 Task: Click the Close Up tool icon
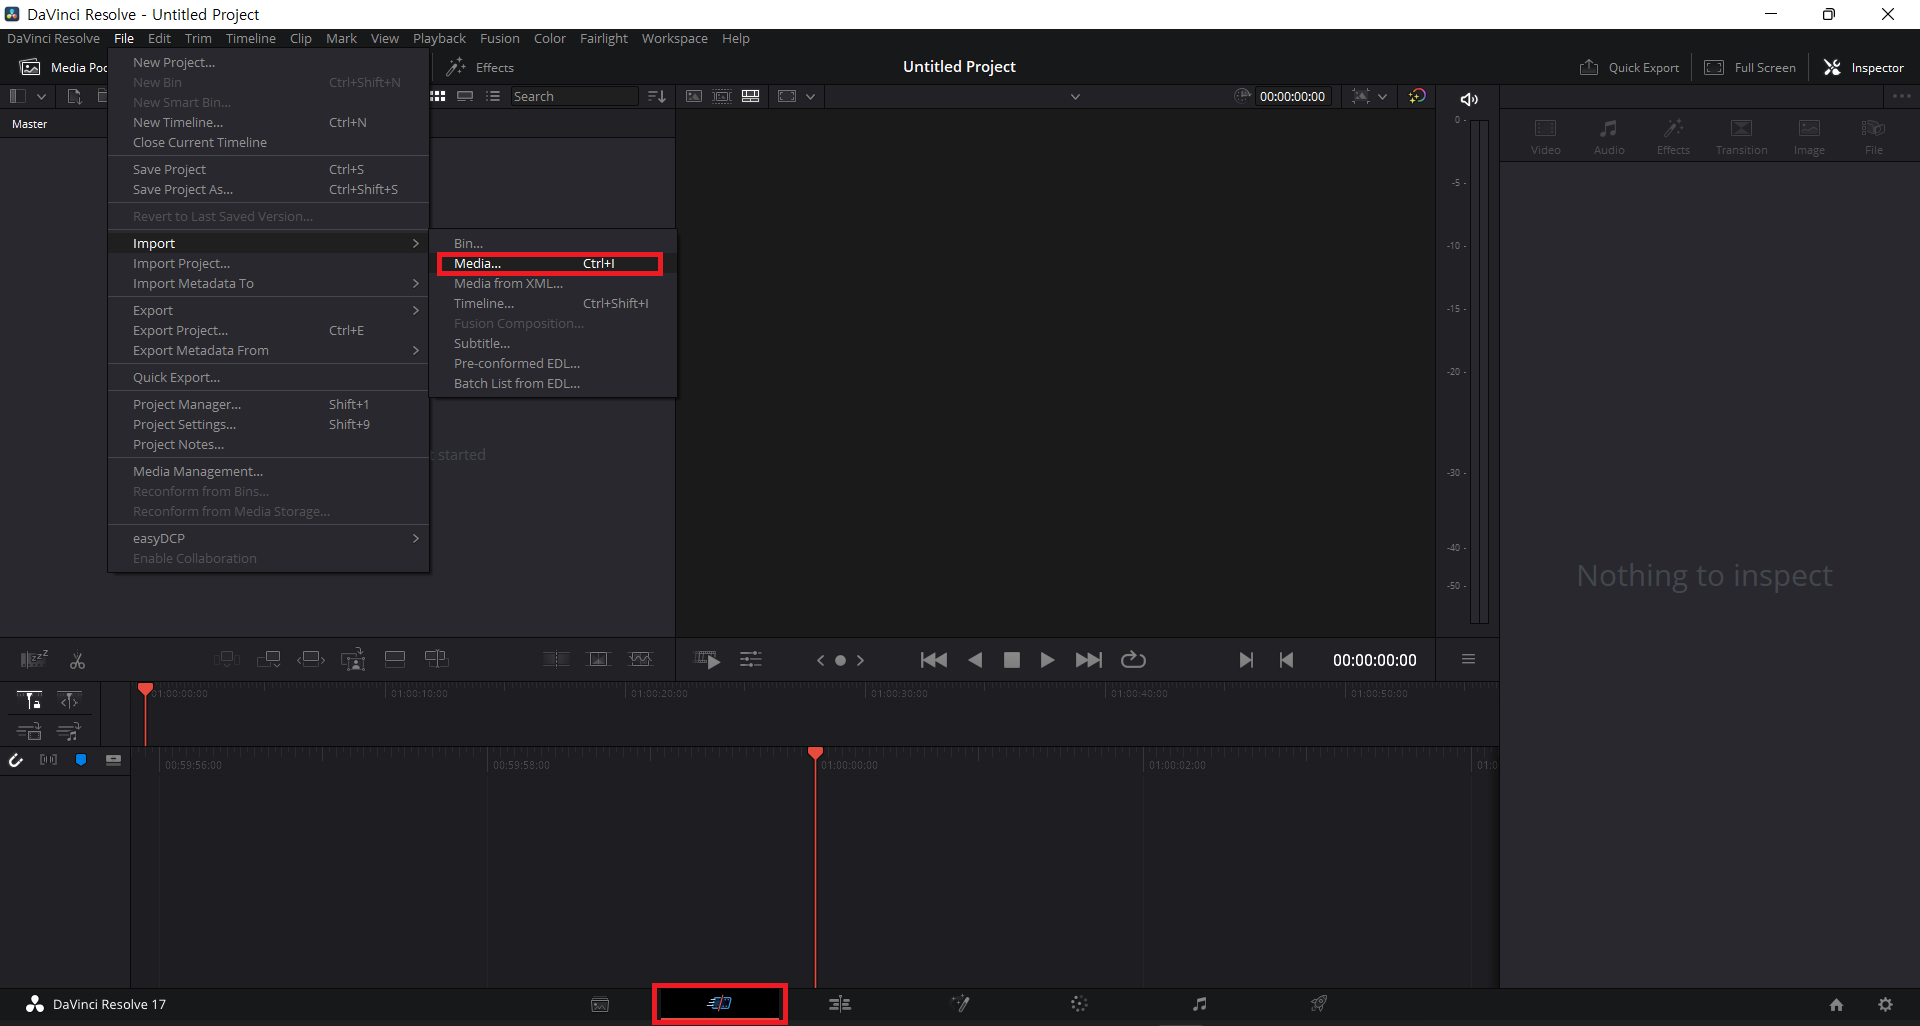coord(353,659)
